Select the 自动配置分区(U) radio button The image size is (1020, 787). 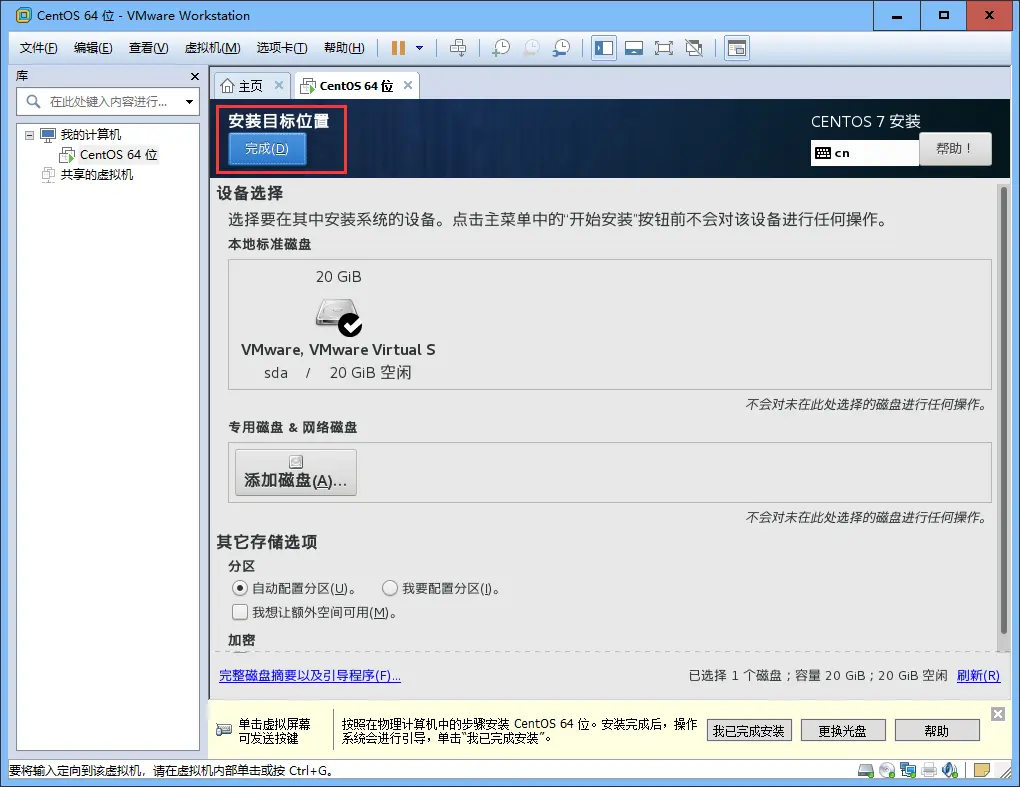pos(239,589)
